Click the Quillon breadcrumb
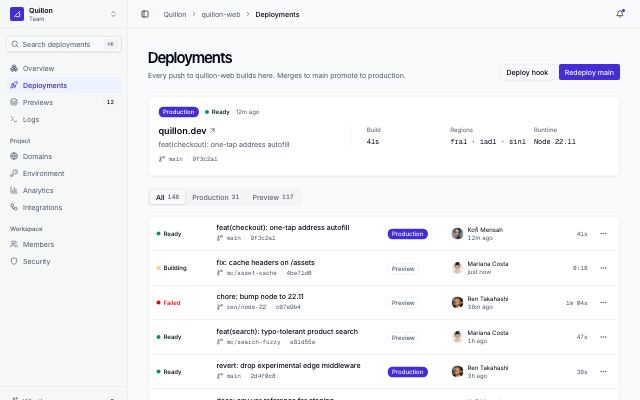 coord(175,14)
